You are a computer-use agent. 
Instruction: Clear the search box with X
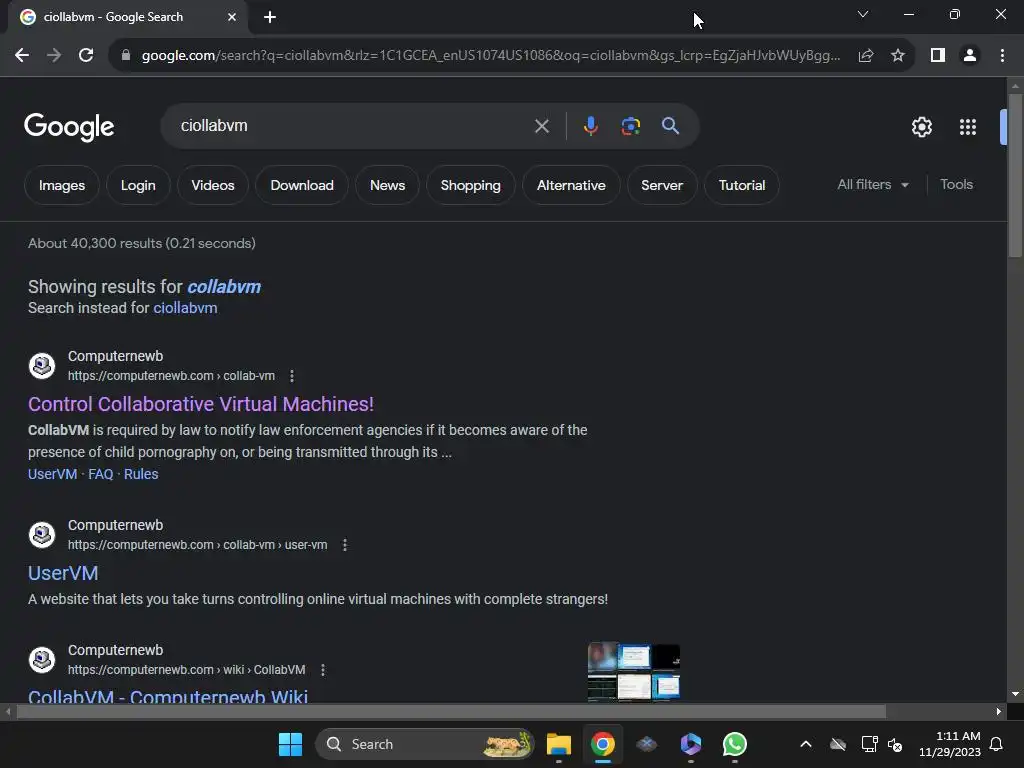(x=542, y=126)
